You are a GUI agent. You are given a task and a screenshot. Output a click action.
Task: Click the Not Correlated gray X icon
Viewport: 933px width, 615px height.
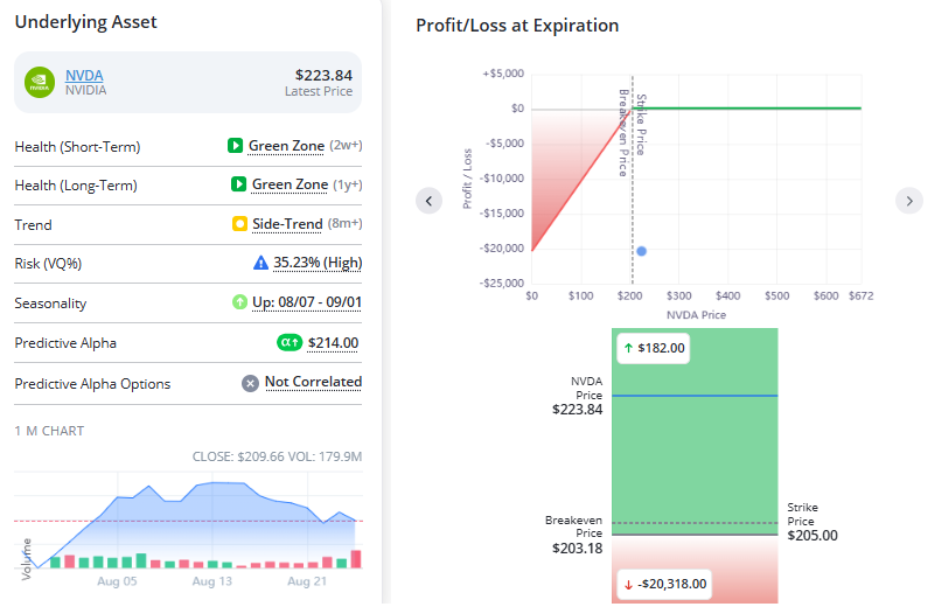[250, 383]
